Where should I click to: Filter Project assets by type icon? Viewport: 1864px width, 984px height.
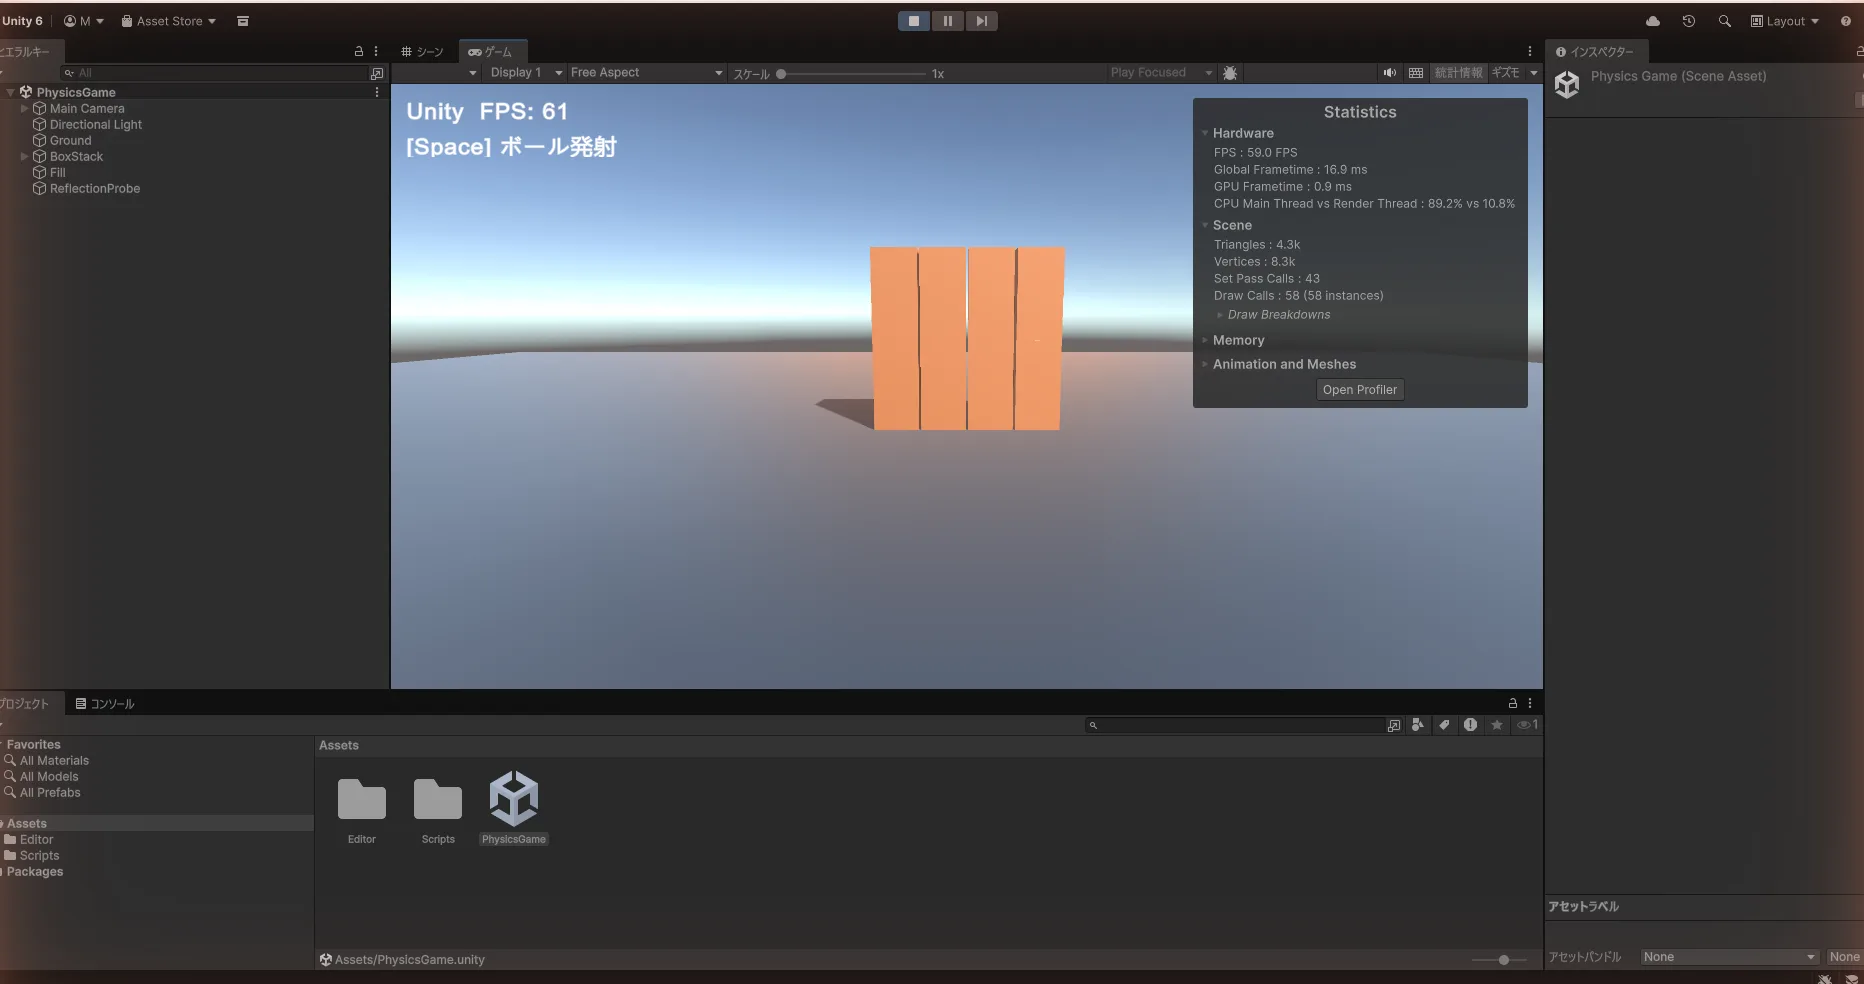pyautogui.click(x=1418, y=725)
